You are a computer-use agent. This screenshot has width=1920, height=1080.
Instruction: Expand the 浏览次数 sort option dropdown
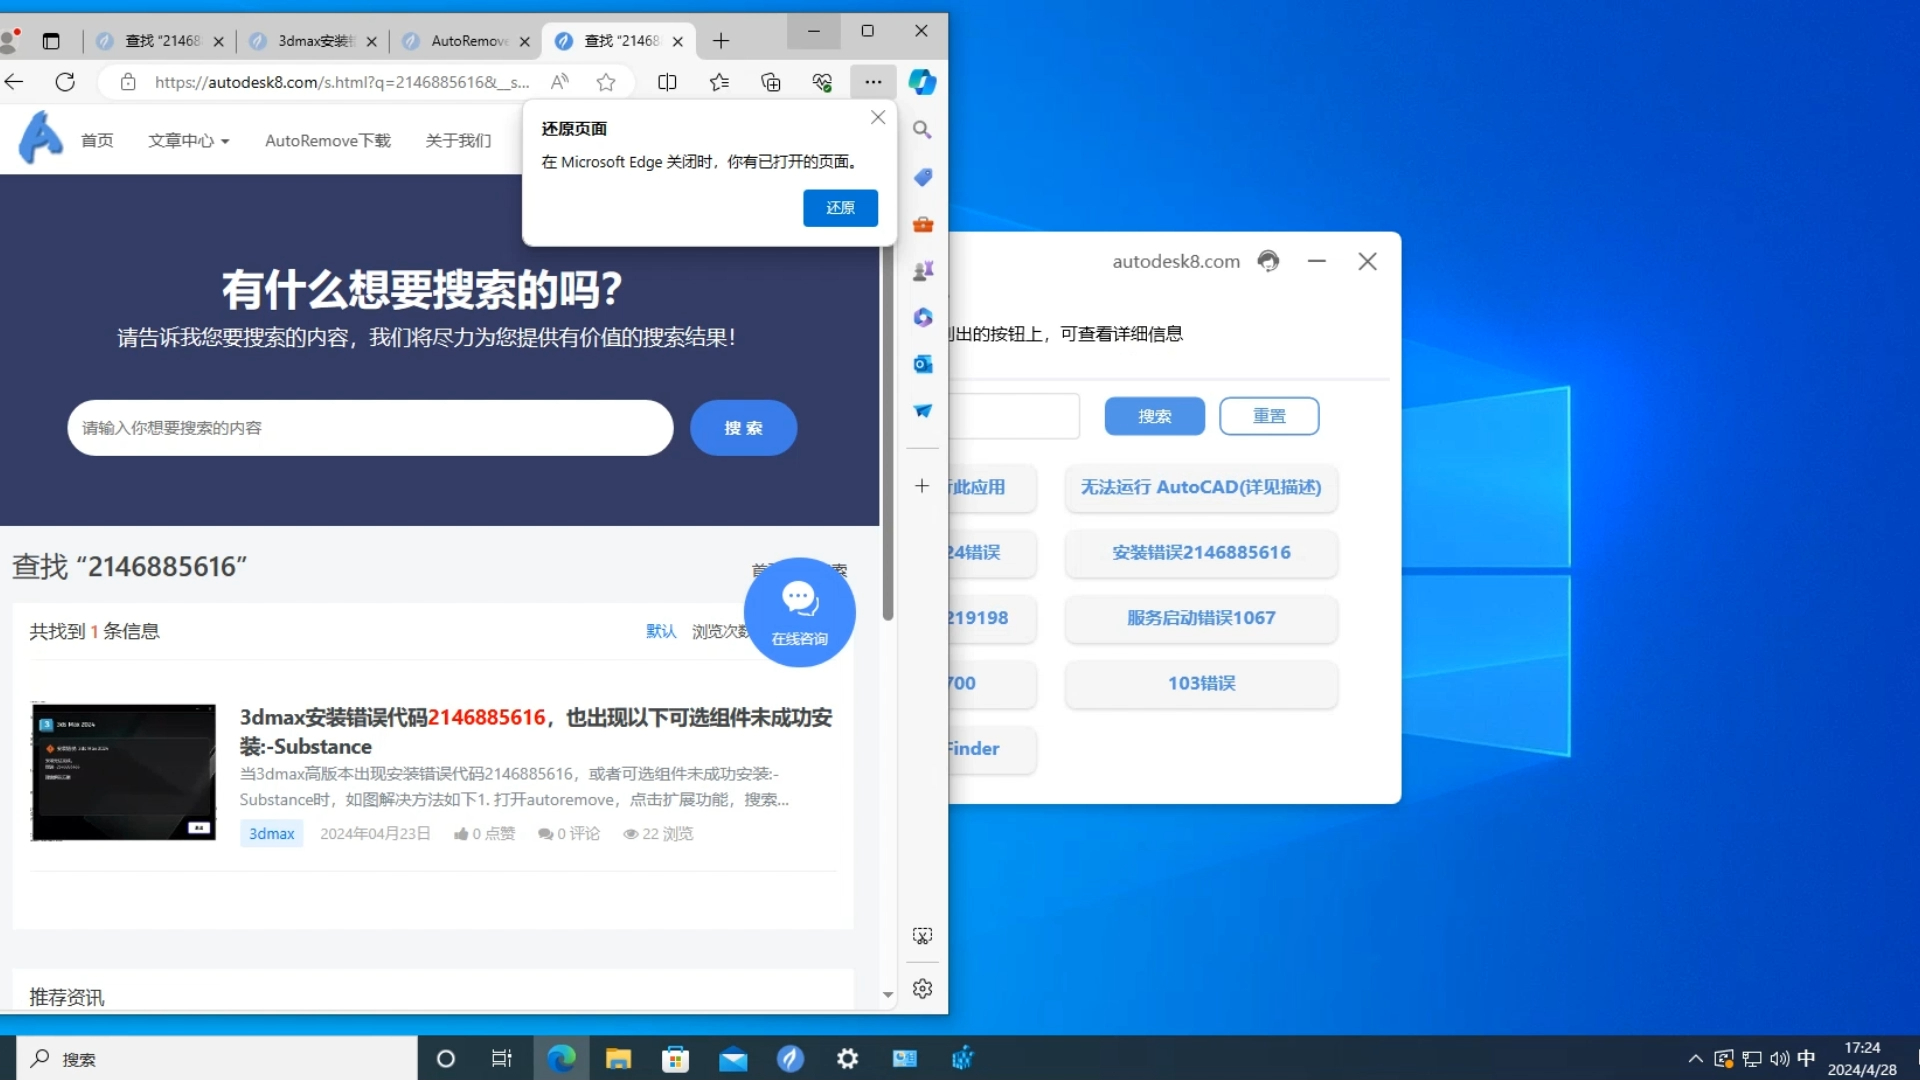coord(719,630)
